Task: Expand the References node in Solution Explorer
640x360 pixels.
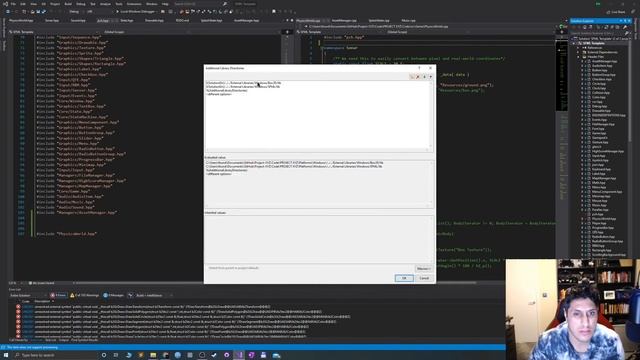Action: click(578, 48)
